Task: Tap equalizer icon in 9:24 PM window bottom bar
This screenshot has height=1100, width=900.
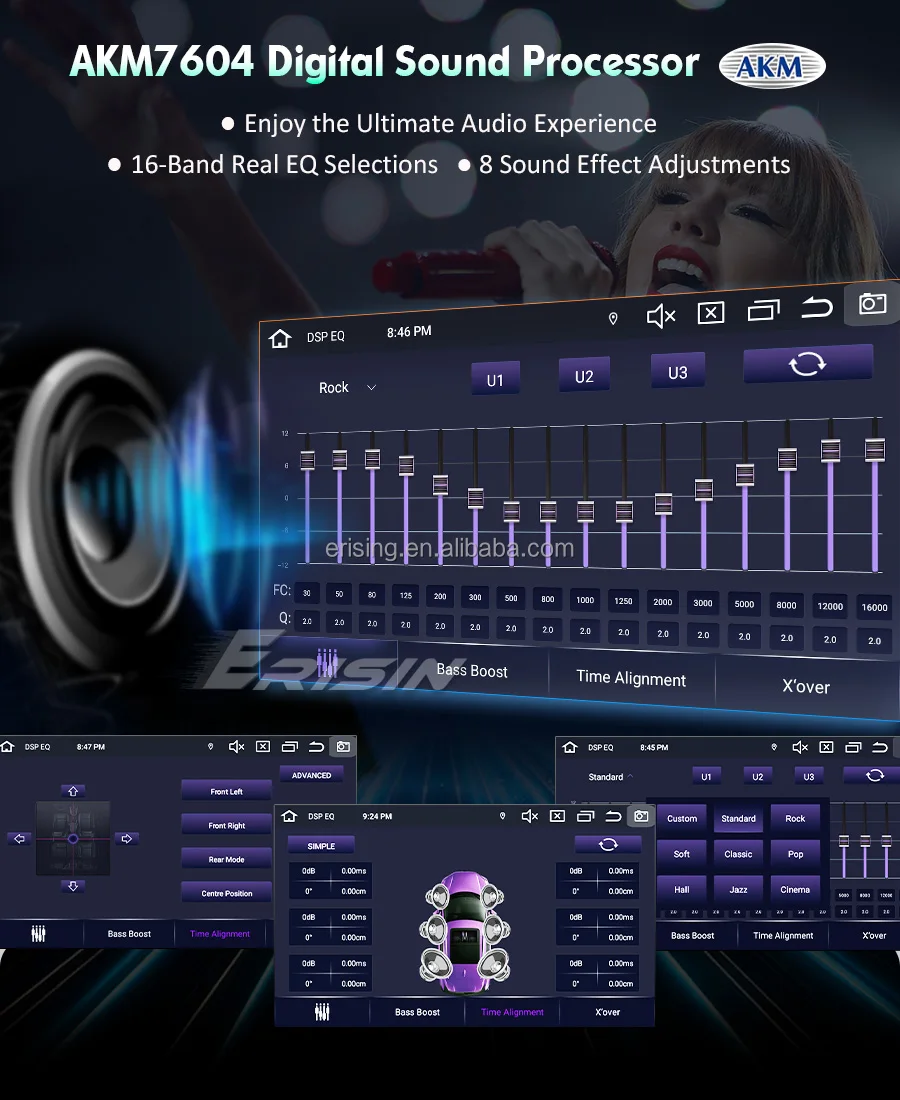Action: 322,1012
